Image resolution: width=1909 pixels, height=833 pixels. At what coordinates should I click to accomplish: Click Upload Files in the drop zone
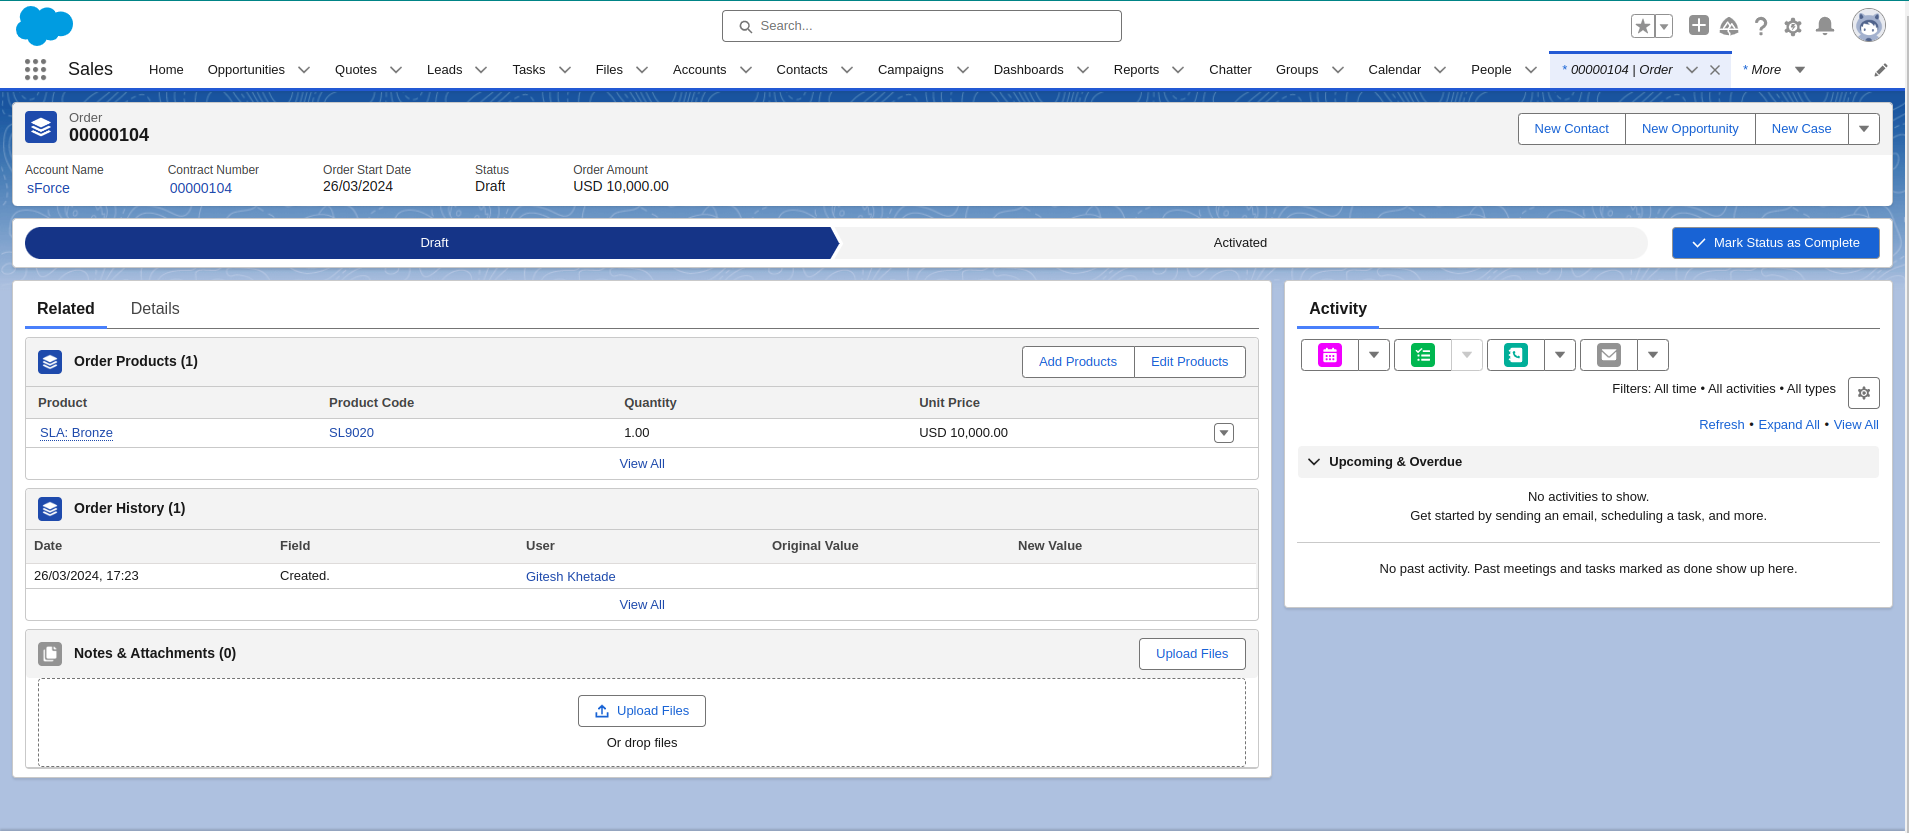[642, 711]
